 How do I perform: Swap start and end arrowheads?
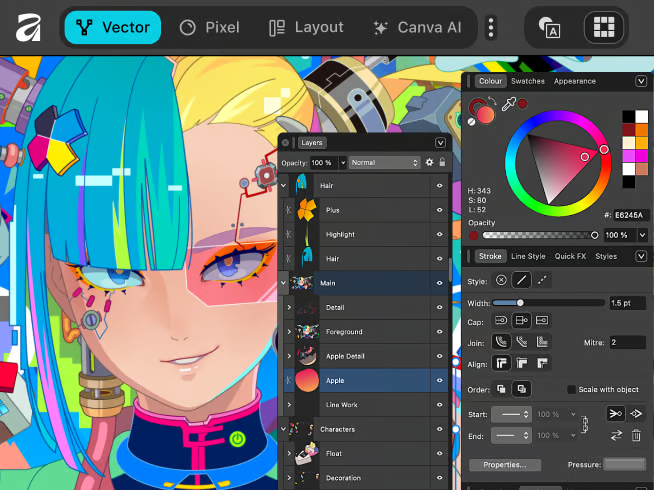[x=616, y=435]
